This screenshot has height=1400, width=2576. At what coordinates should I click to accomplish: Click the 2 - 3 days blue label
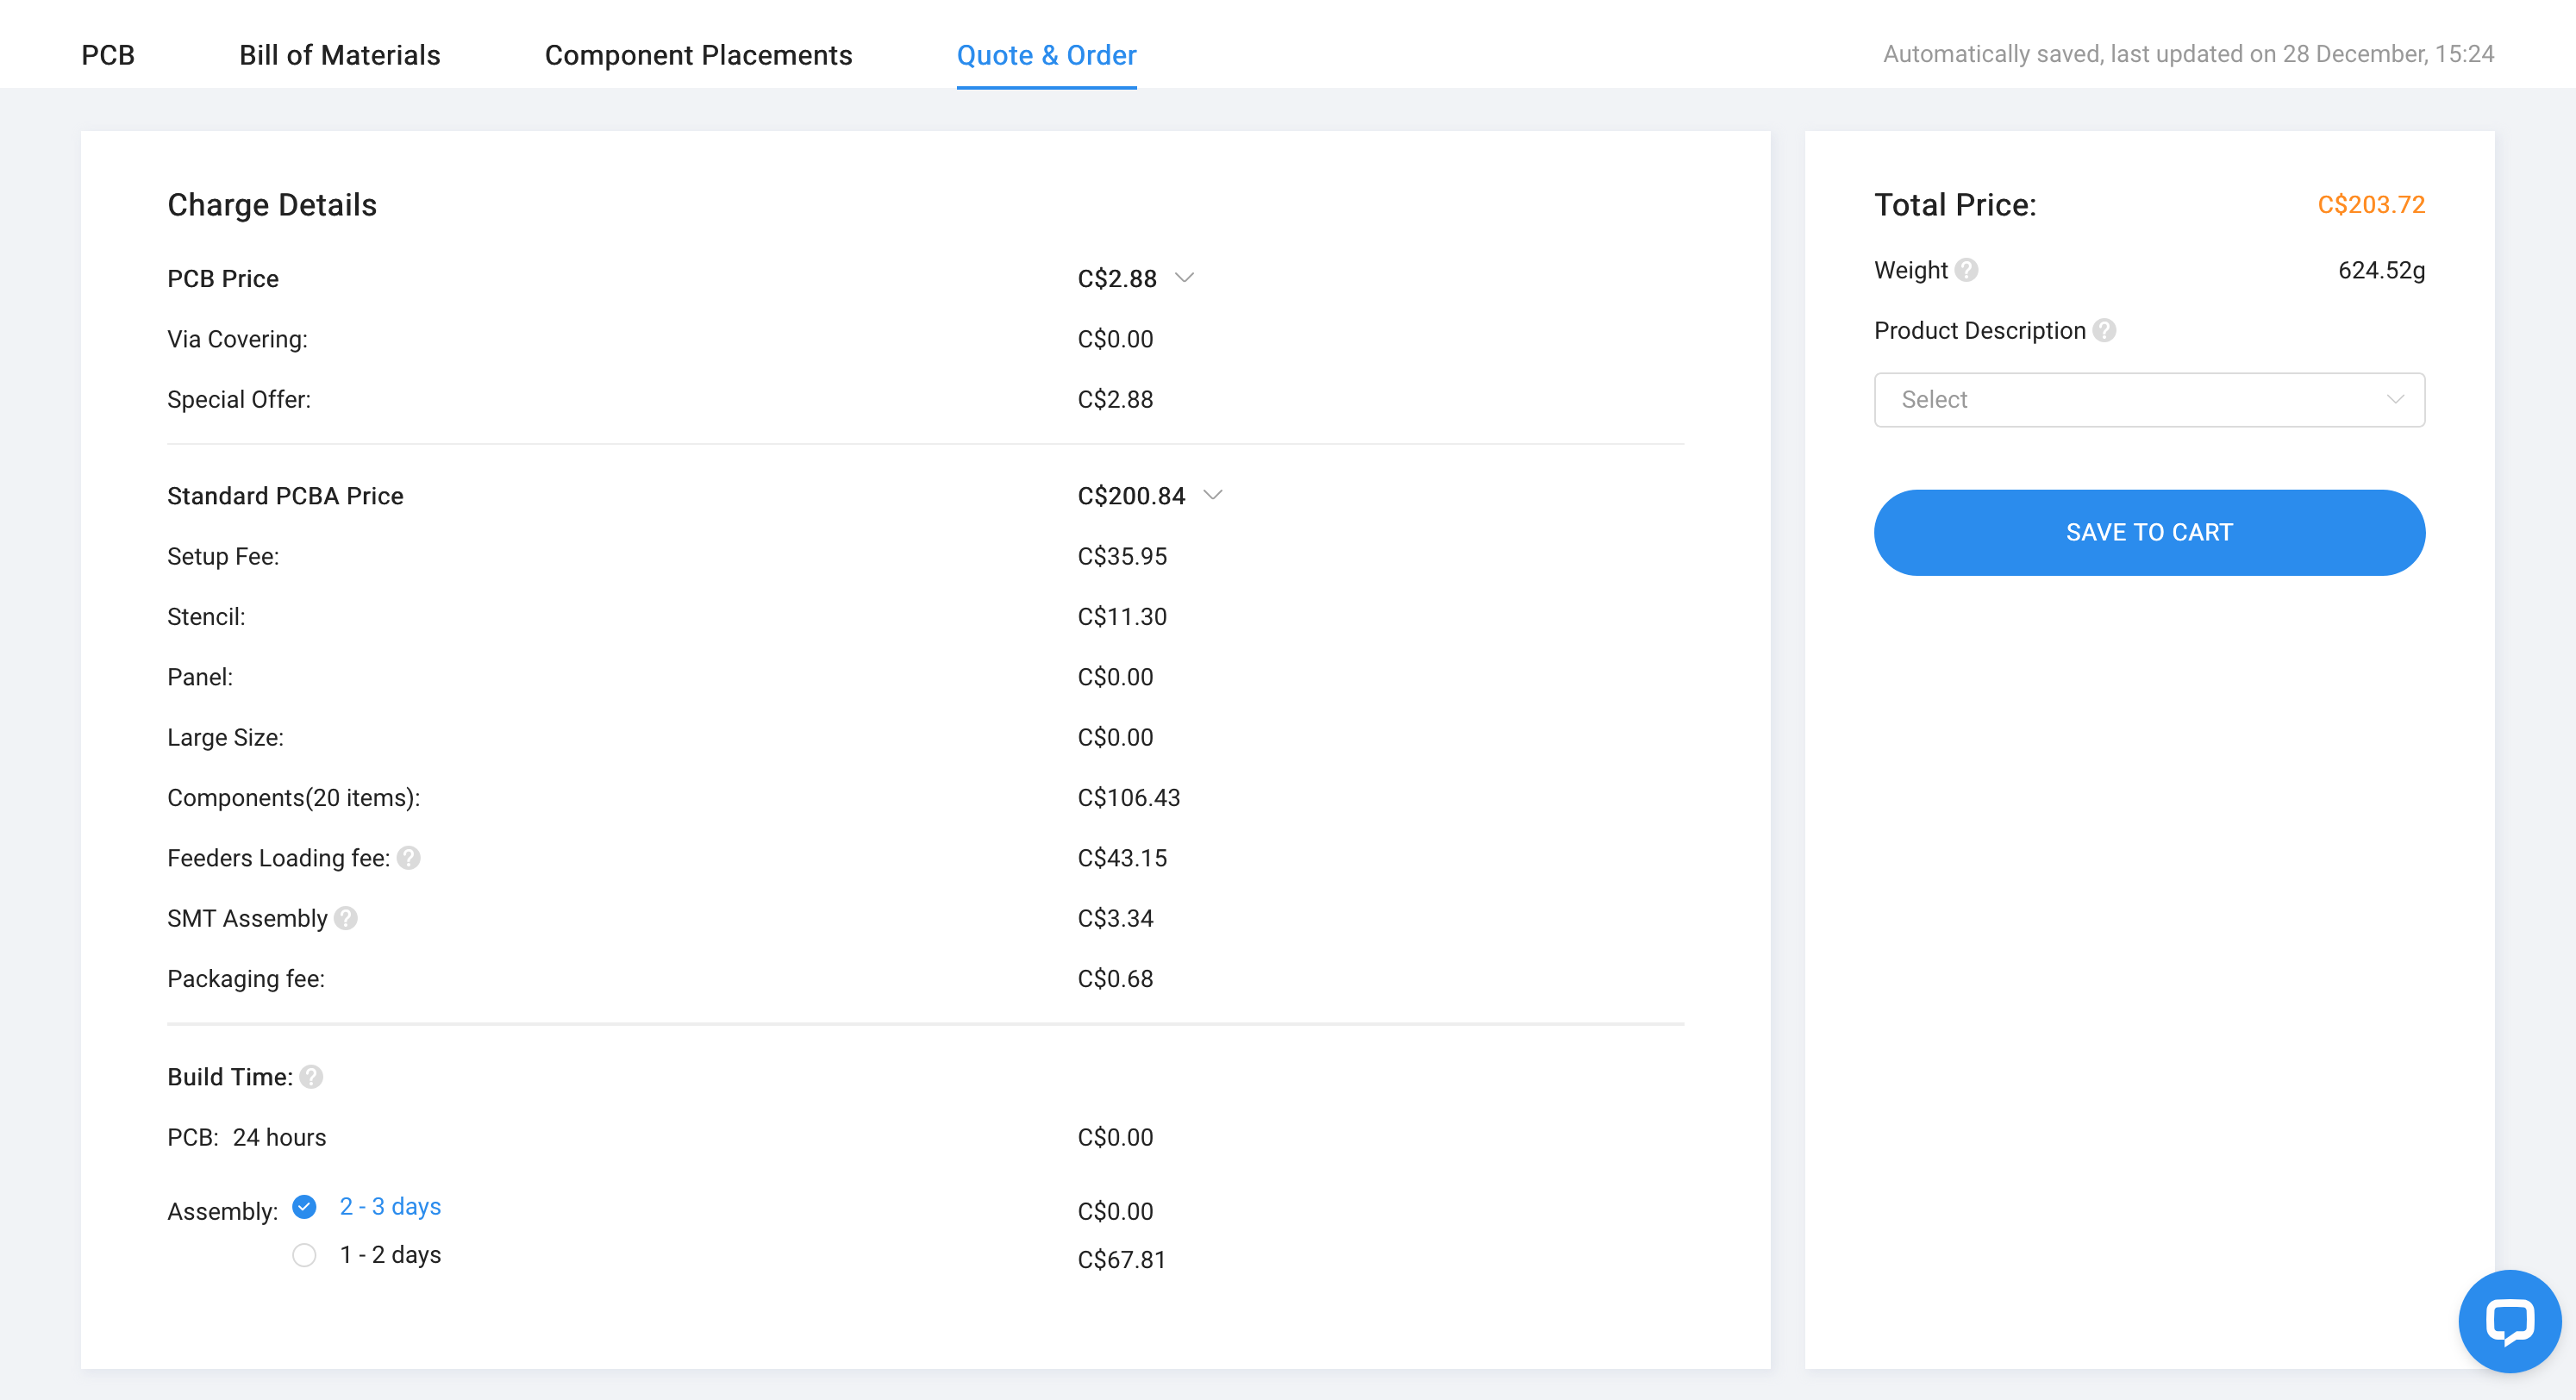click(390, 1207)
